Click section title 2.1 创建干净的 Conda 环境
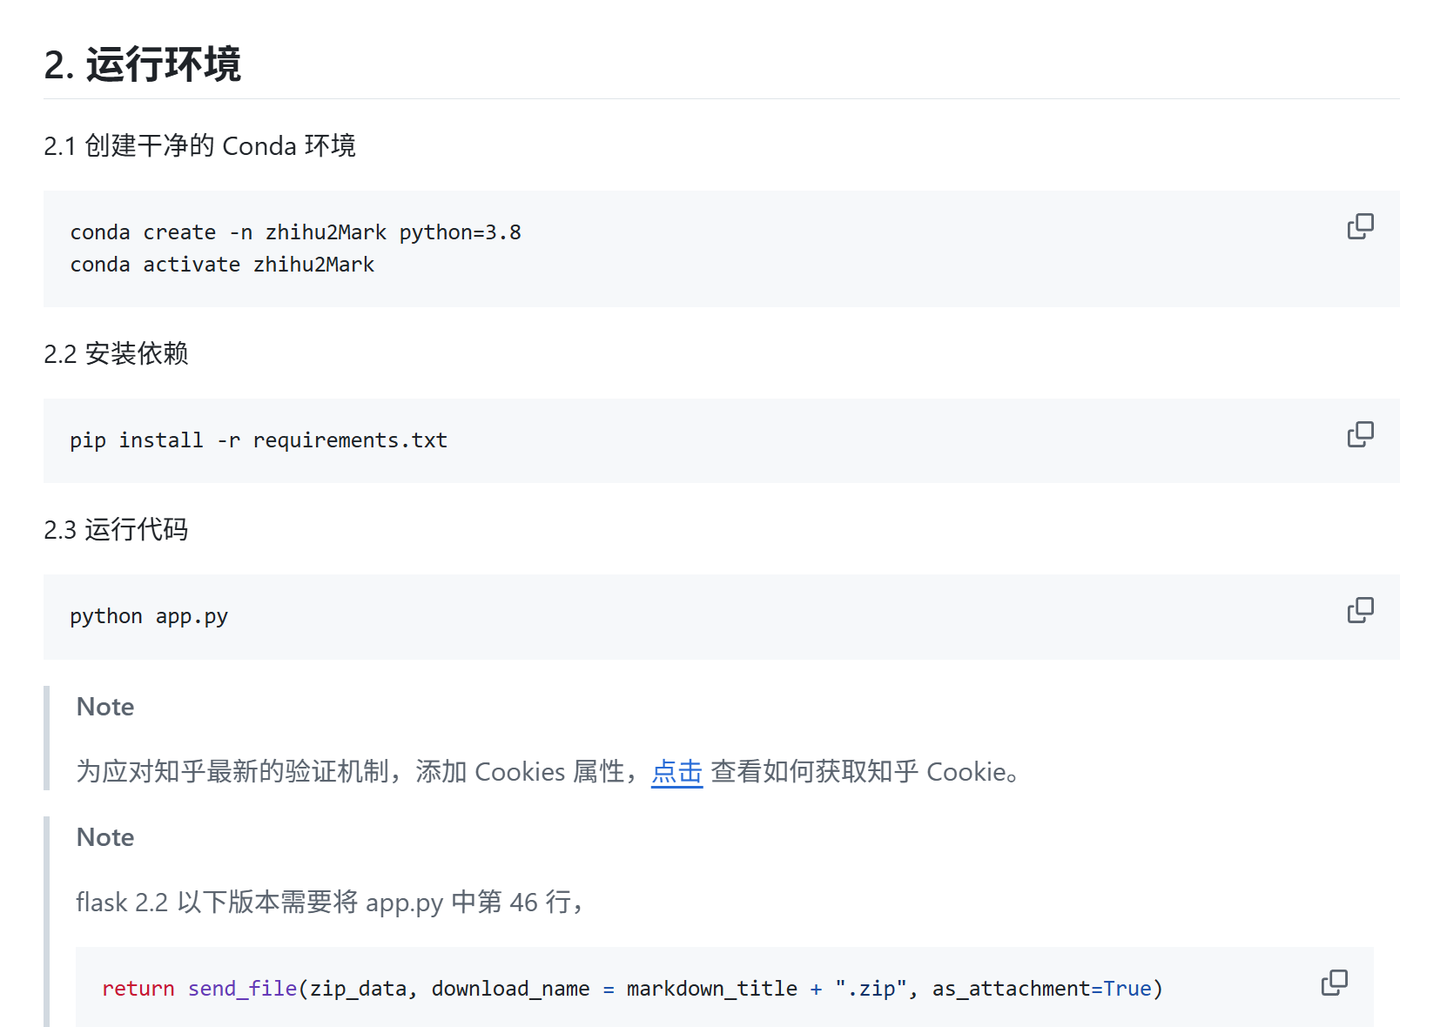The image size is (1440, 1027). (x=200, y=145)
